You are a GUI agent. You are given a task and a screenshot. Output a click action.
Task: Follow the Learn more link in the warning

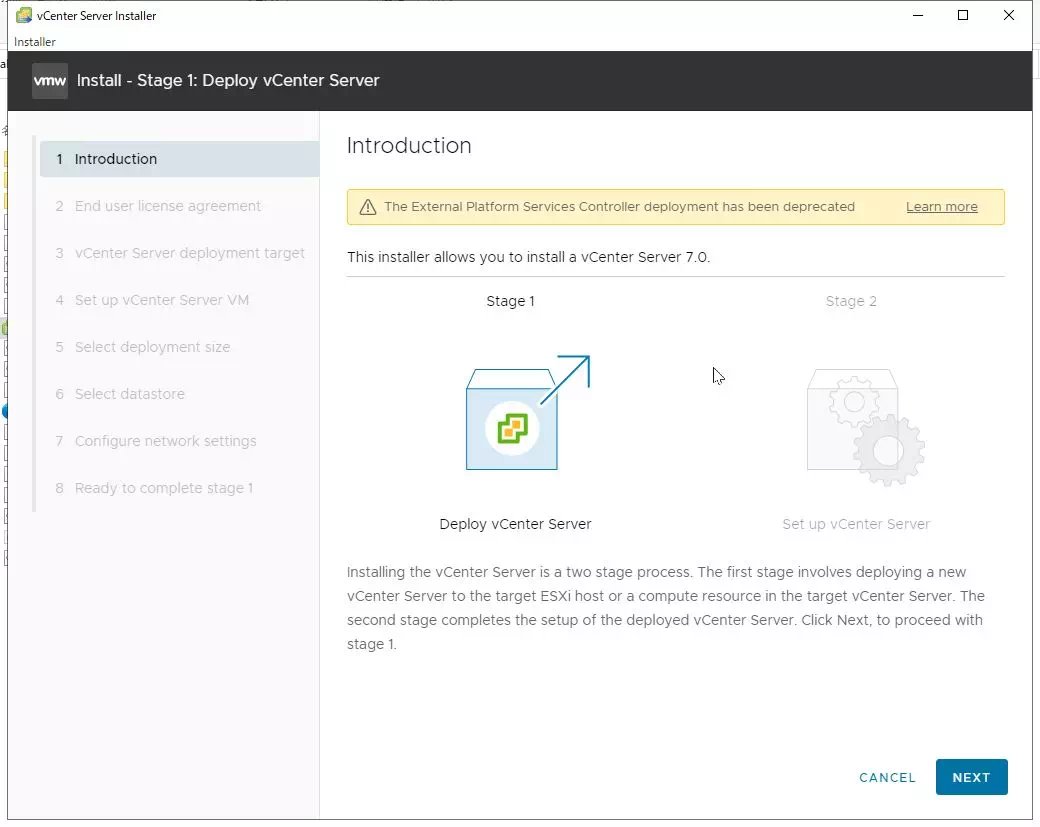pos(941,207)
